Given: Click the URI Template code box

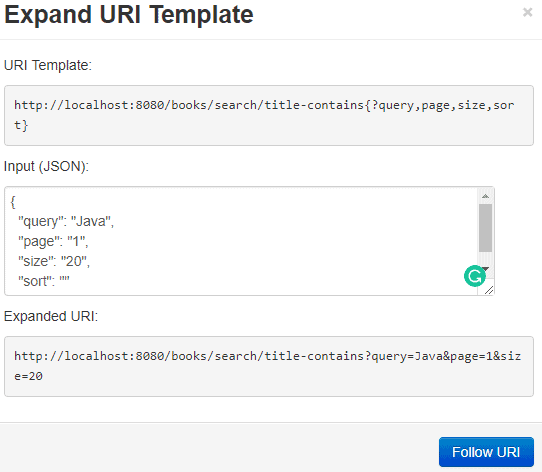Looking at the screenshot, I should pyautogui.click(x=269, y=115).
